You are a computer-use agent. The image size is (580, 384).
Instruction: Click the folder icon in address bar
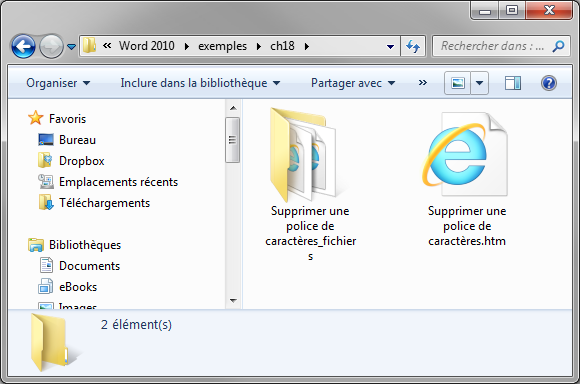89,46
